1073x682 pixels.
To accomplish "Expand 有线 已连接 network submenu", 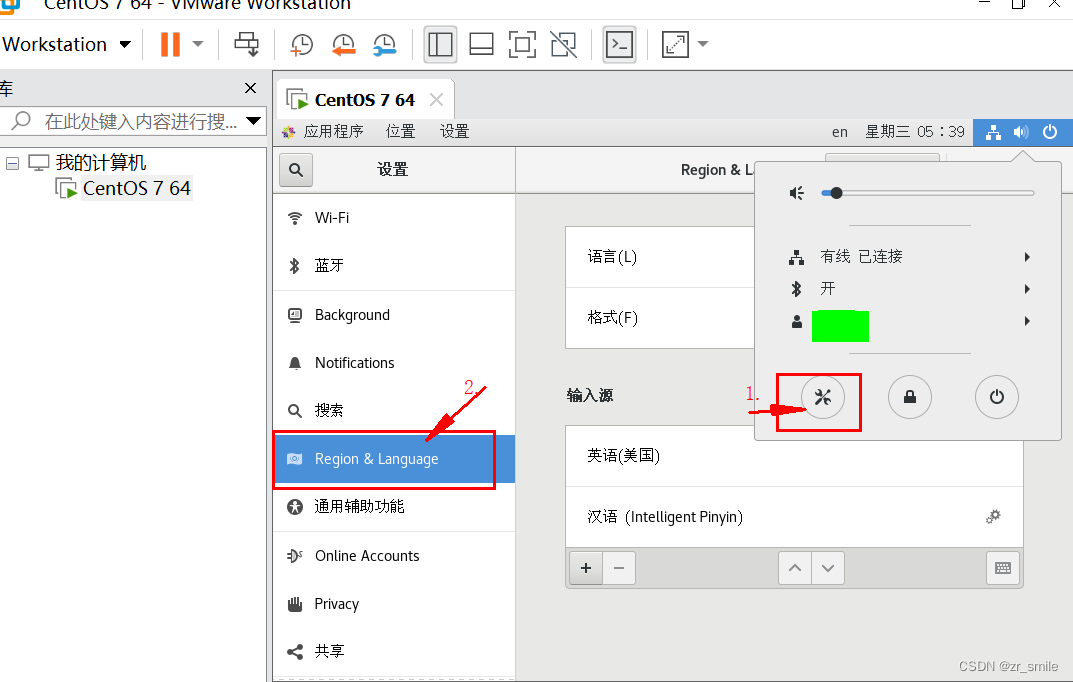I will point(909,257).
